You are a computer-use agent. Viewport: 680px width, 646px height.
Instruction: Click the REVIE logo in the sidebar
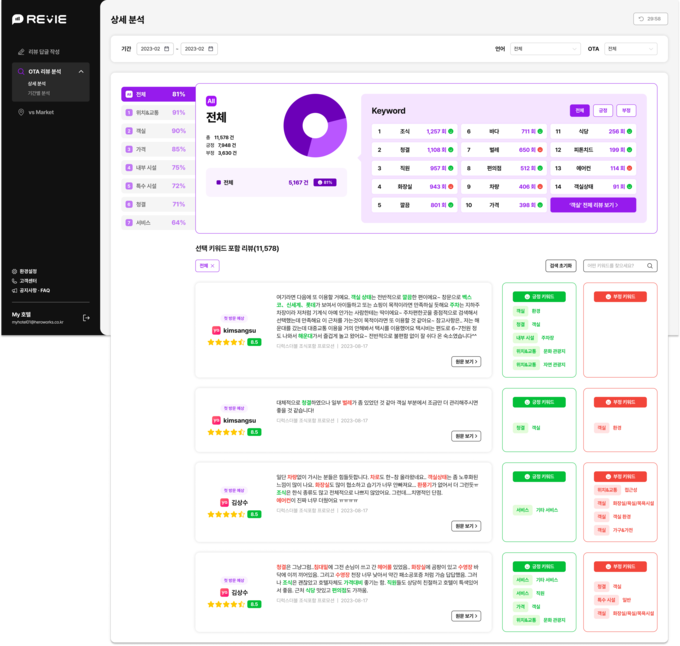(x=39, y=19)
